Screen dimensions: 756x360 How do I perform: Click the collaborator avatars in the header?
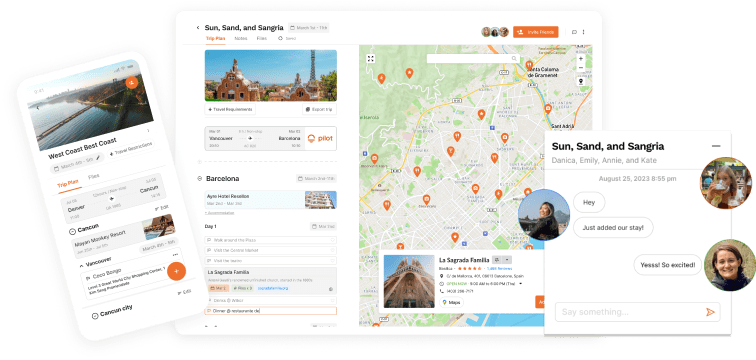pyautogui.click(x=495, y=32)
